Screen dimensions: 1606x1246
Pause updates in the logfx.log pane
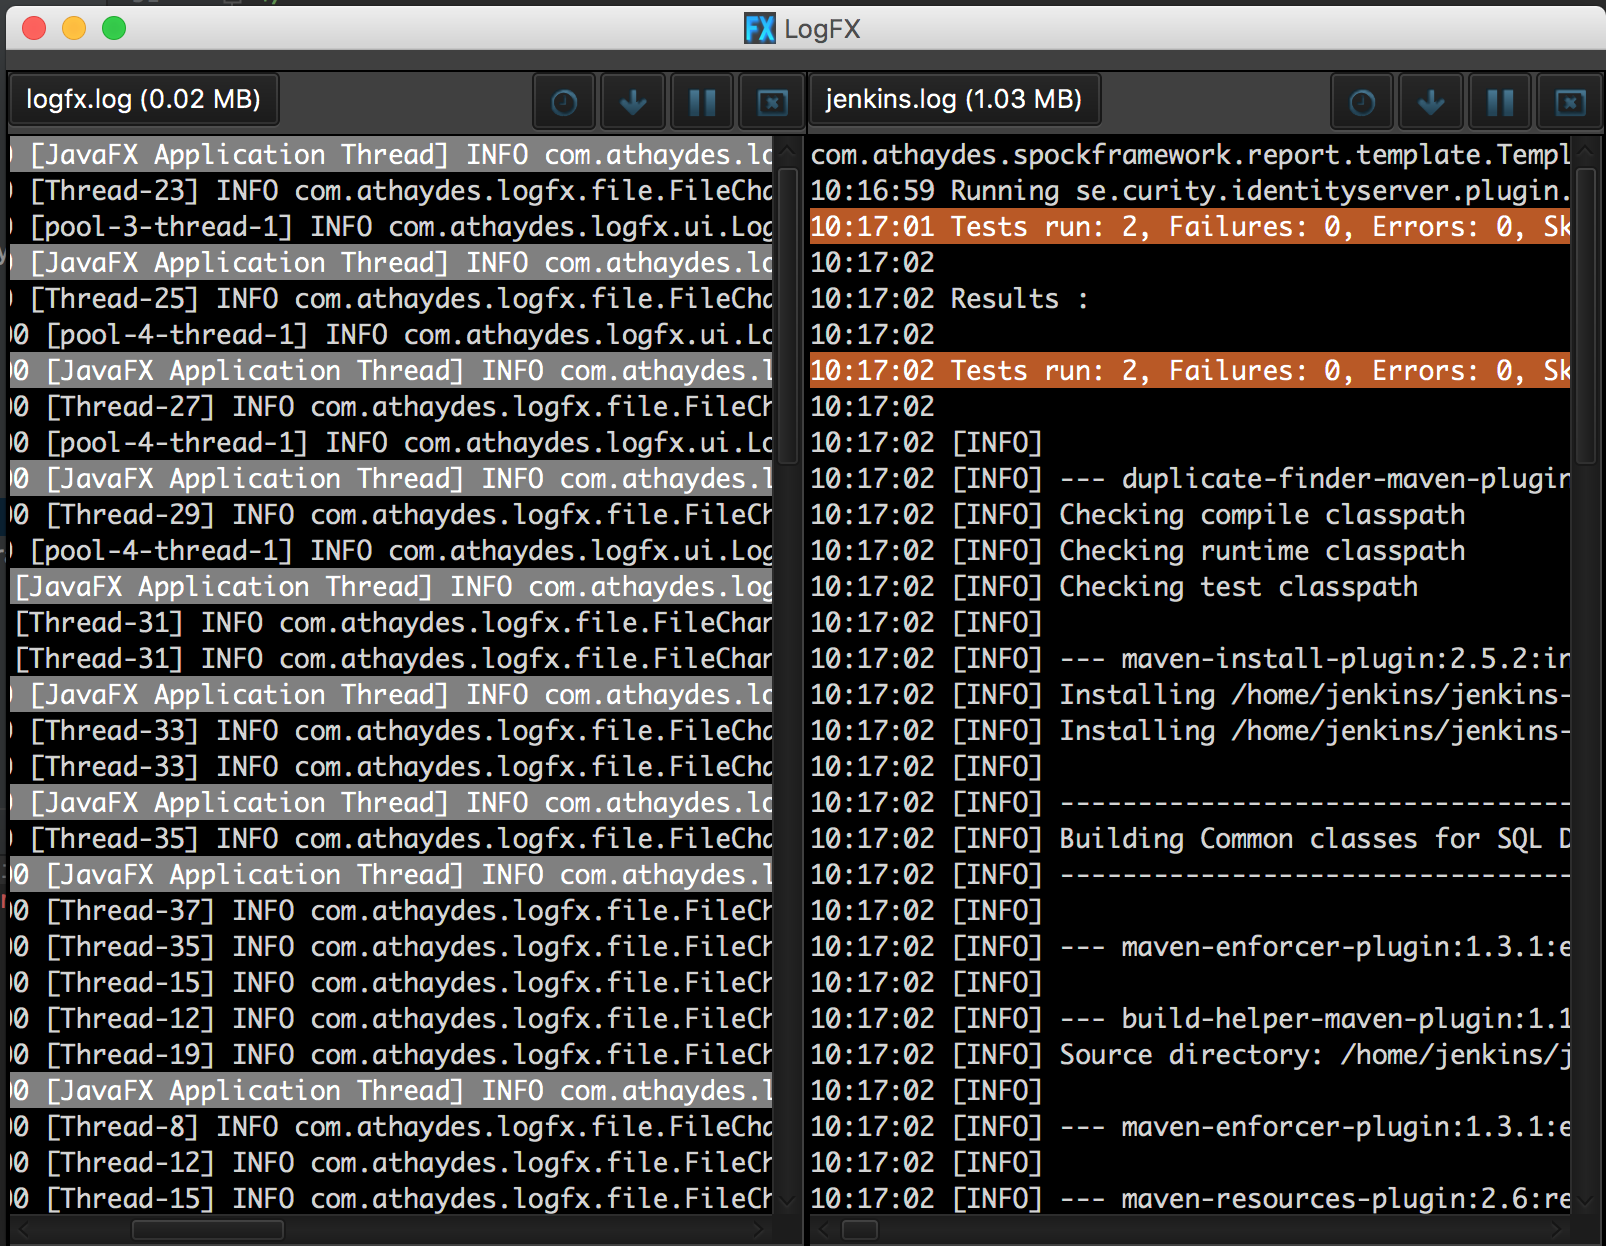(702, 102)
